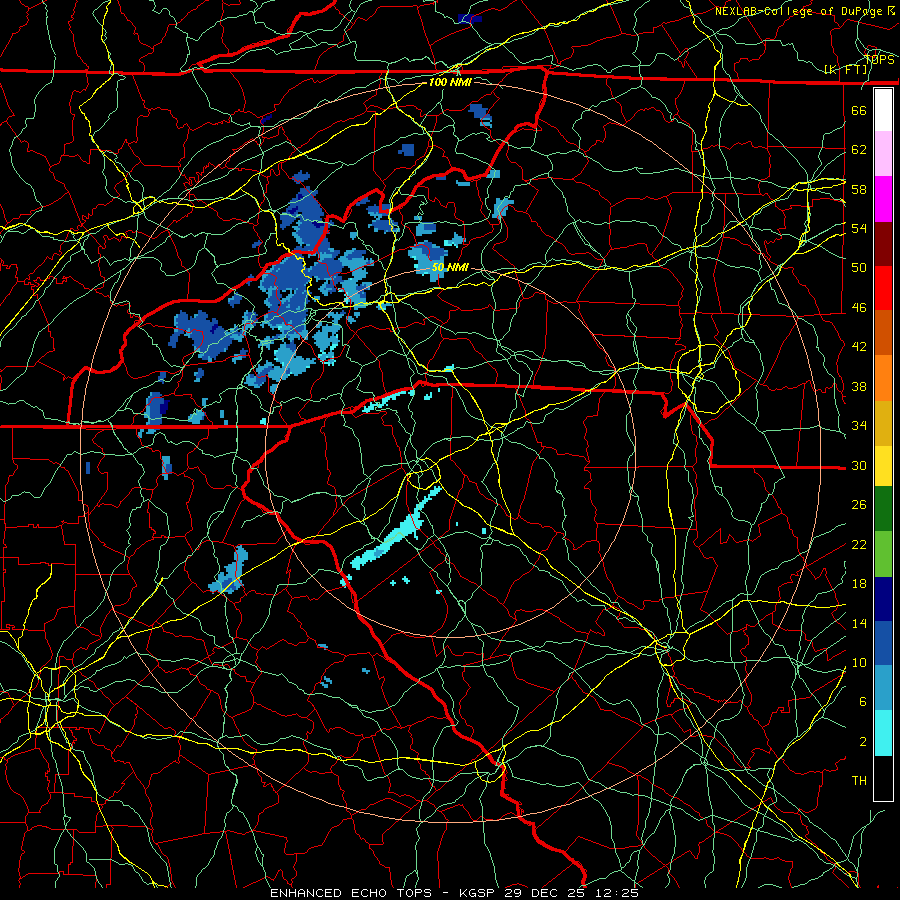
Task: Click the burnt orange legend swatch
Action: tap(883, 332)
